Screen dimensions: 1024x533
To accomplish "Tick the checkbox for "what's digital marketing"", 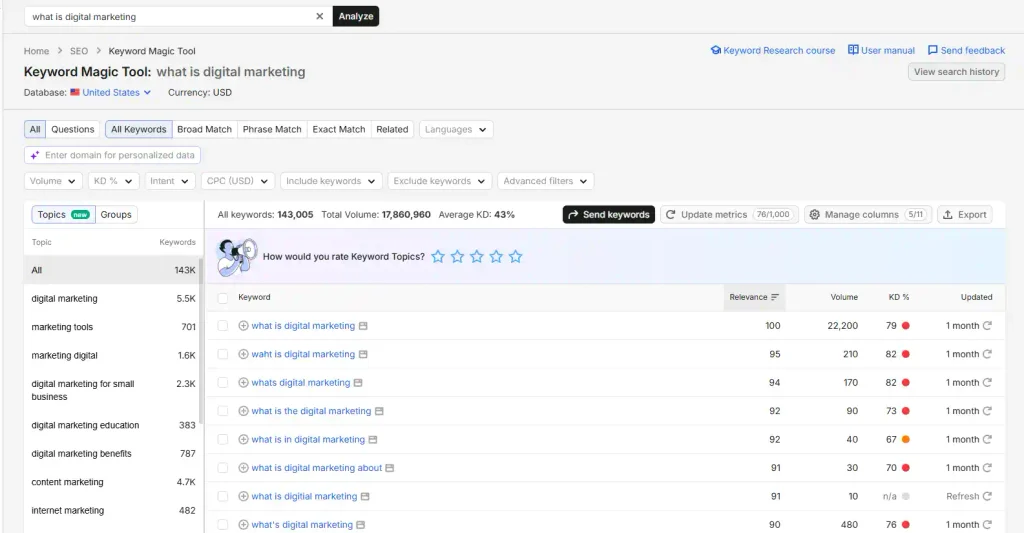I will (x=223, y=525).
